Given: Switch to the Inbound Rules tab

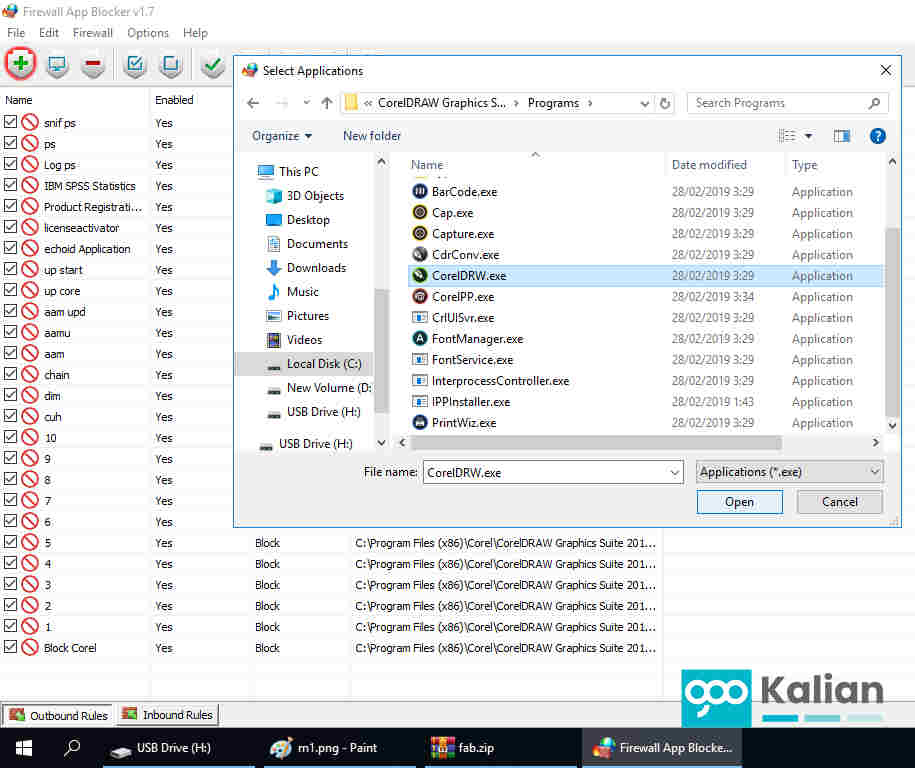Looking at the screenshot, I should (168, 714).
